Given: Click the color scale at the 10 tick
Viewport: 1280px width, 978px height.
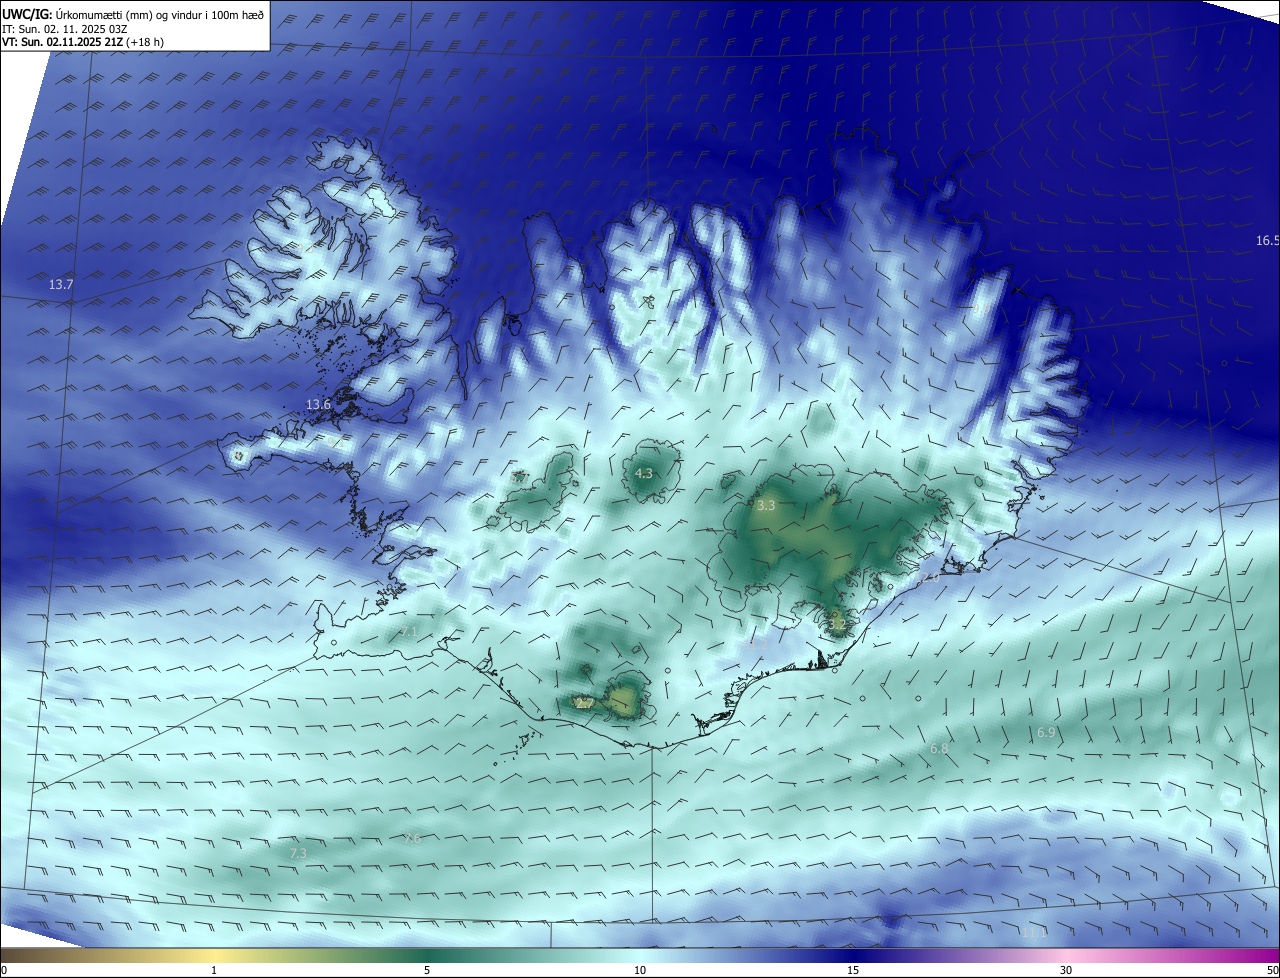Looking at the screenshot, I should coord(640,970).
